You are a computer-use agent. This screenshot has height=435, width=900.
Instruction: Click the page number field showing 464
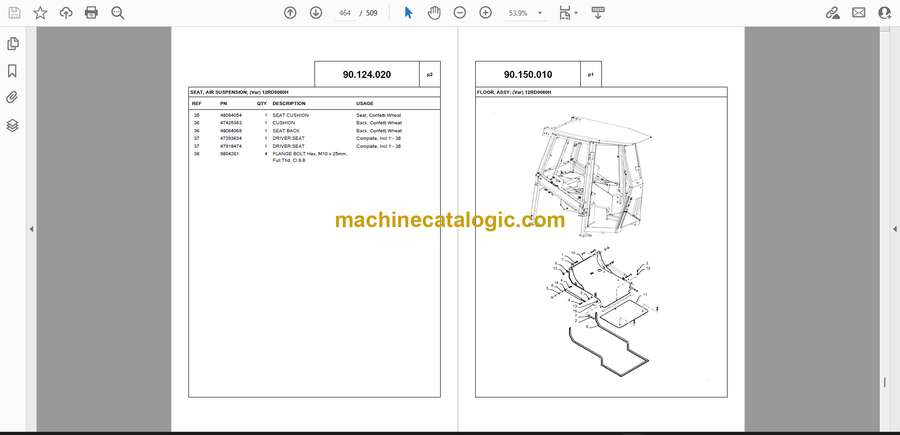tap(345, 13)
